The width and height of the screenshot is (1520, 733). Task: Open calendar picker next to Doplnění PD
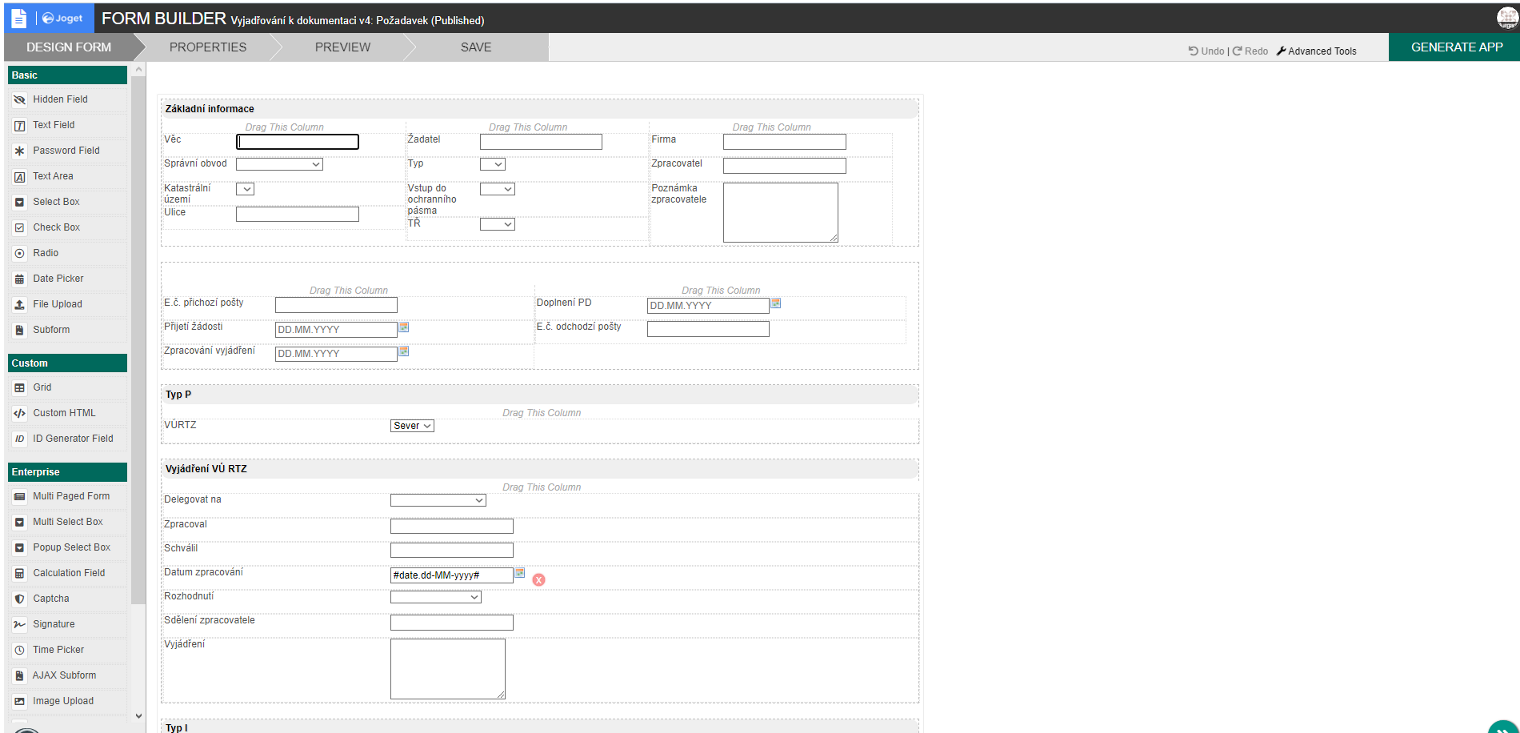(777, 302)
